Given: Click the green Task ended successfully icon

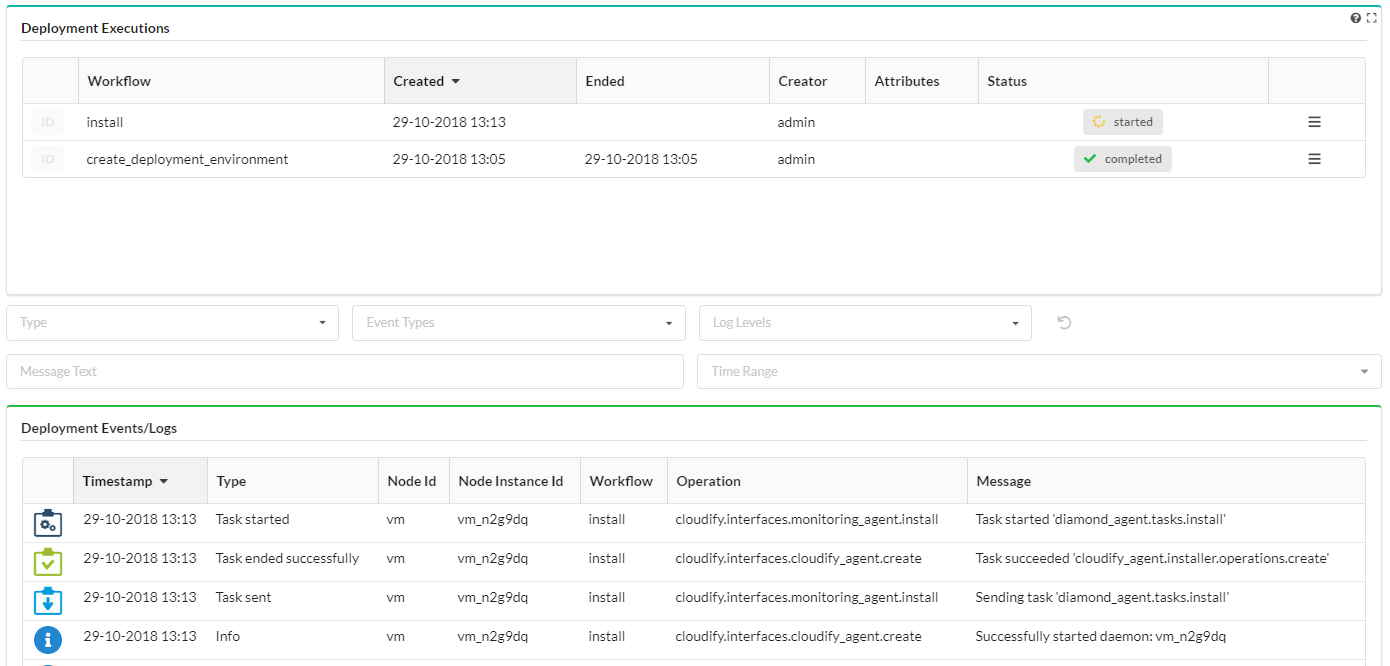Looking at the screenshot, I should tap(48, 562).
